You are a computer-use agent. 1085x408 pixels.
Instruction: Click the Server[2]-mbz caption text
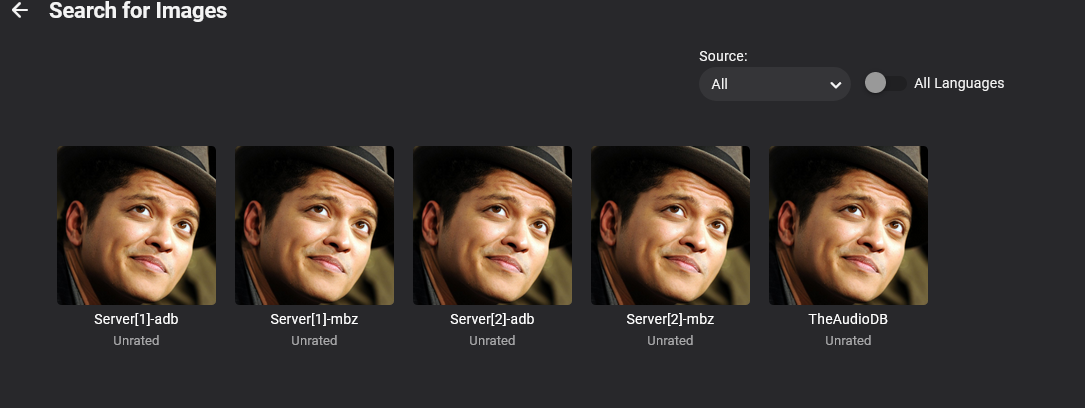pos(670,320)
